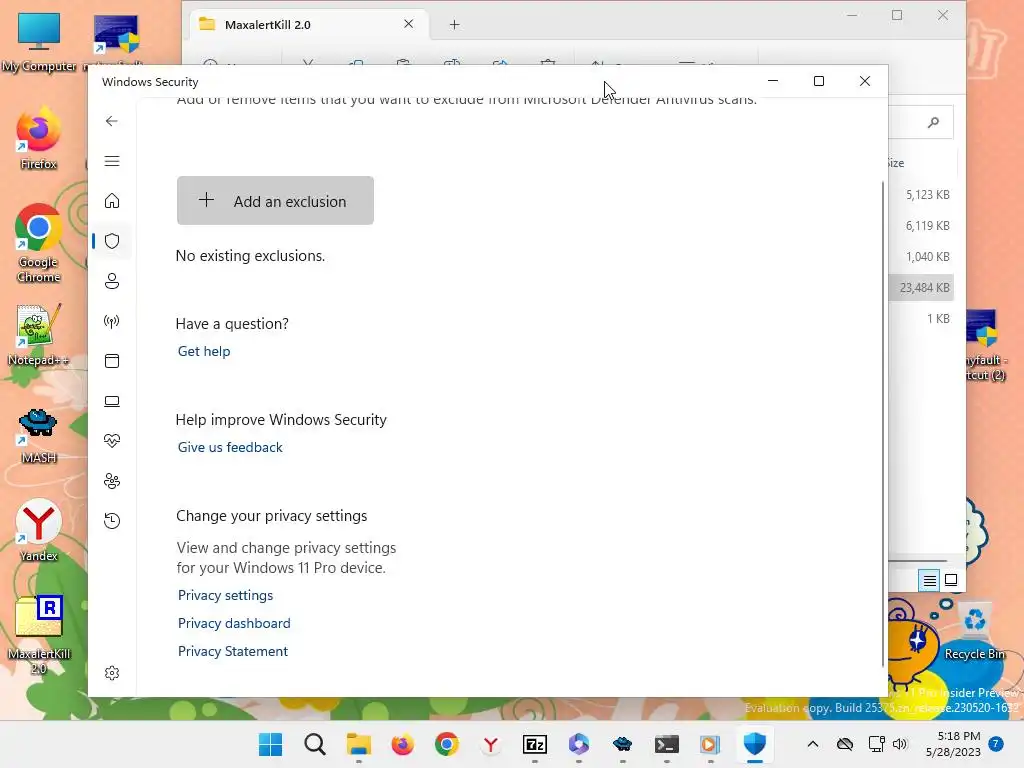Switch Explorer to details view
The height and width of the screenshot is (768, 1024).
[x=929, y=580]
